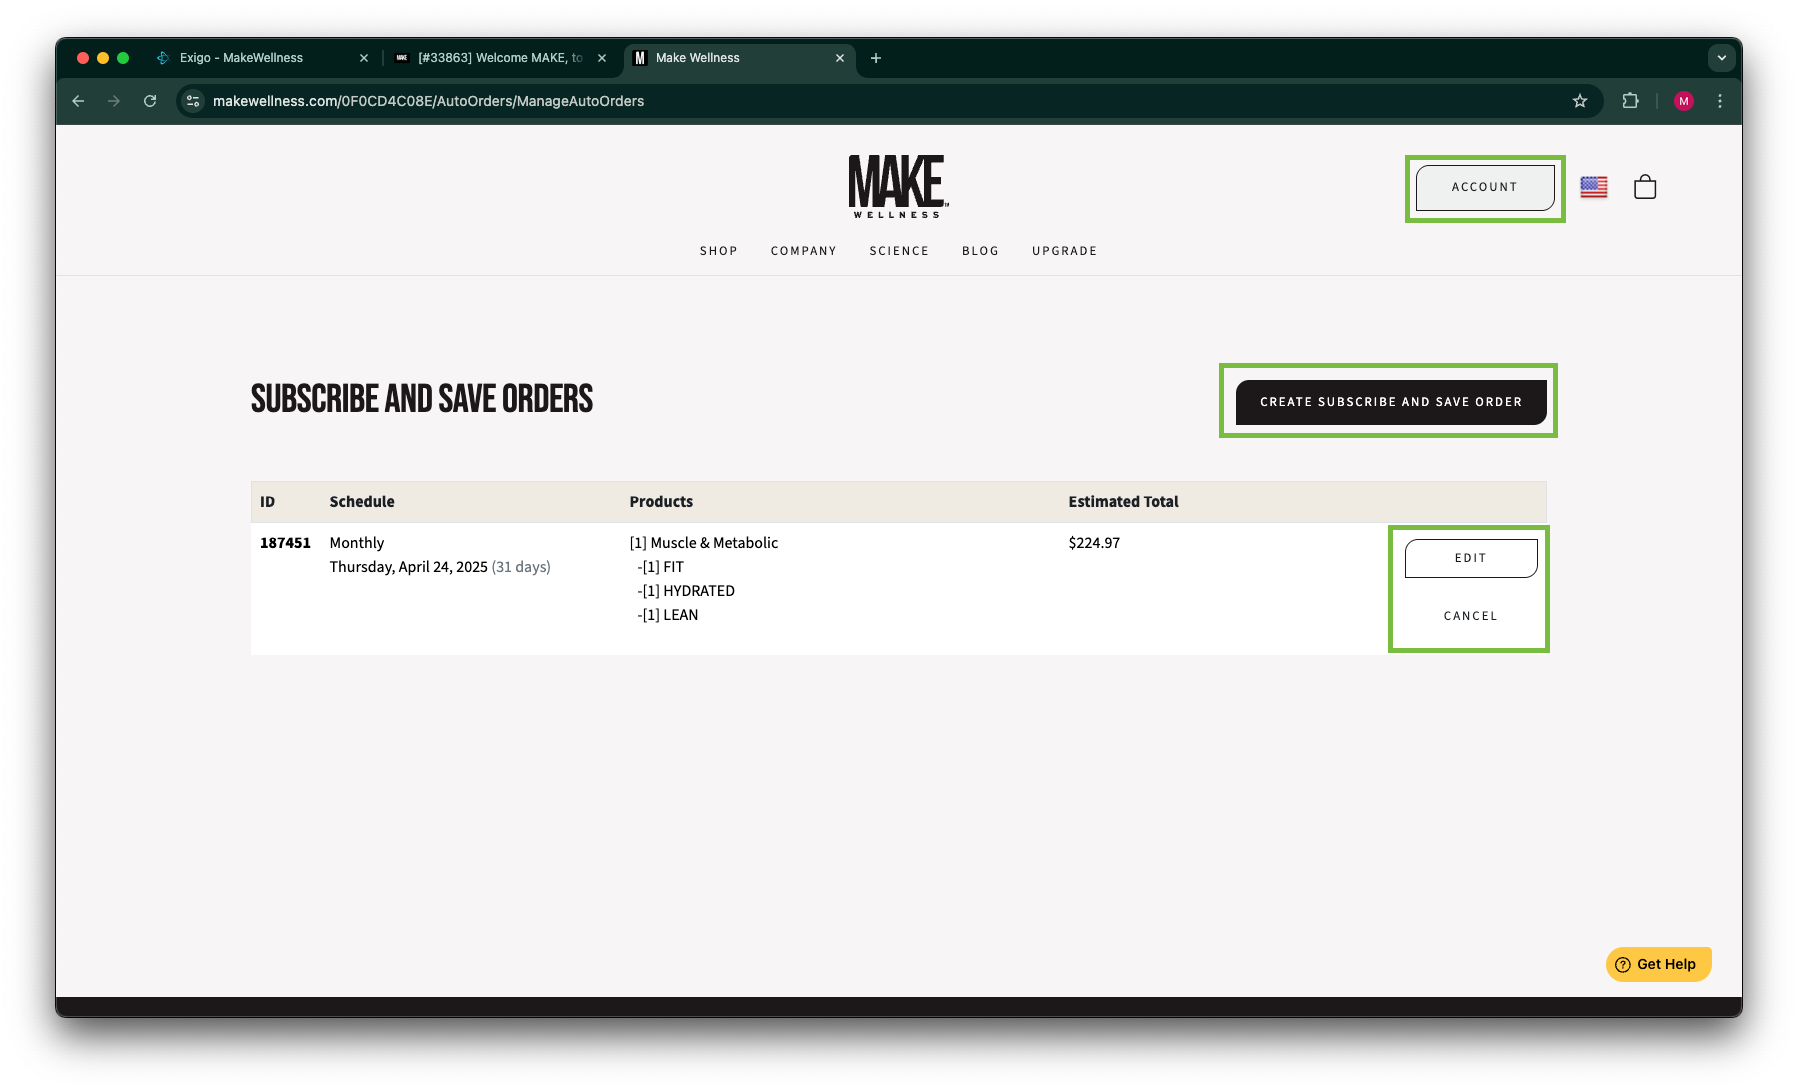The width and height of the screenshot is (1798, 1091).
Task: Expand the tab search chevron
Action: tap(1722, 58)
